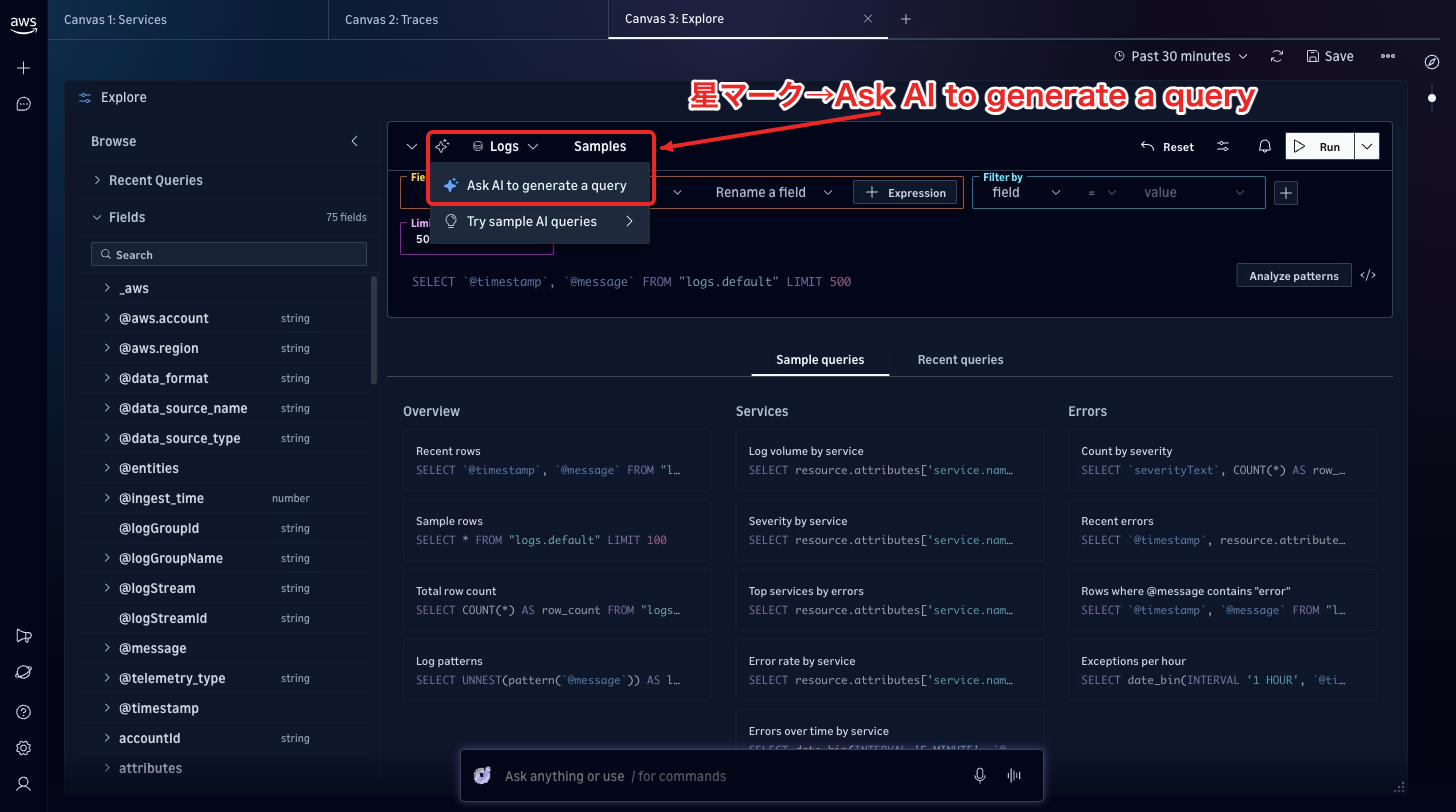Open Try sample AI queries submenu
This screenshot has height=812, width=1456.
tap(540, 221)
